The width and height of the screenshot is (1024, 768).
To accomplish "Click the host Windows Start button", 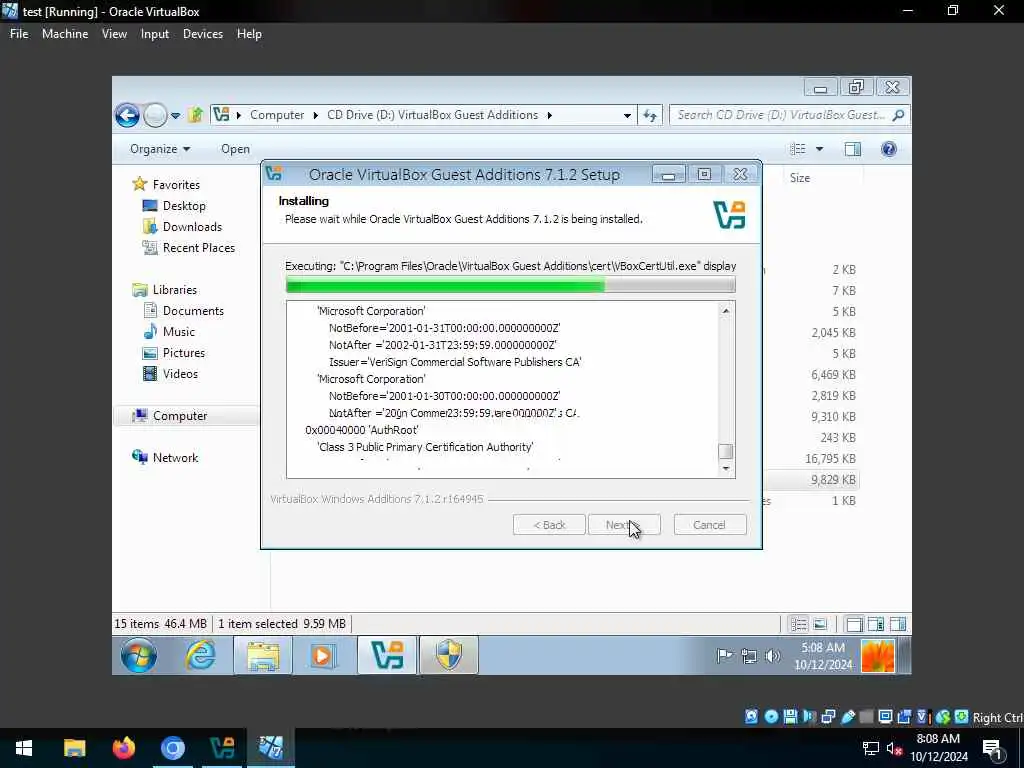I will coord(24,748).
